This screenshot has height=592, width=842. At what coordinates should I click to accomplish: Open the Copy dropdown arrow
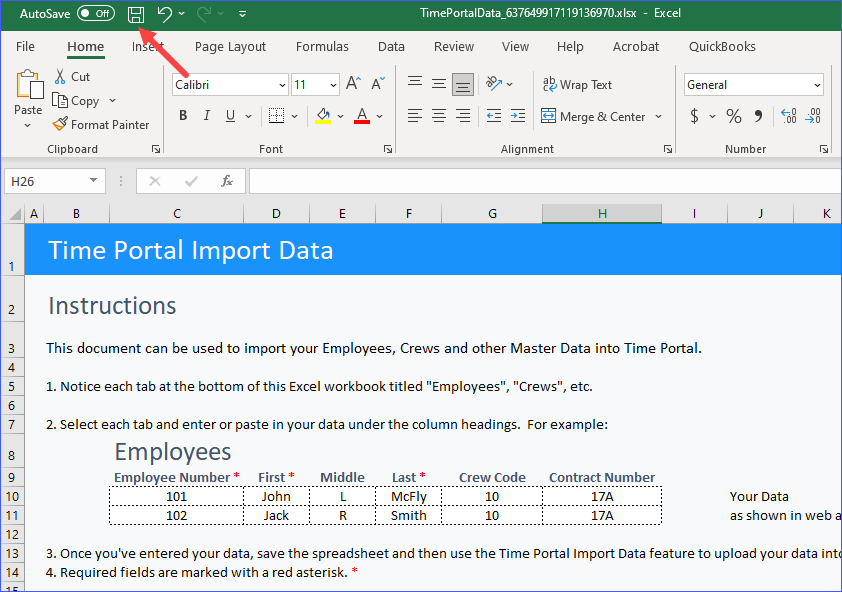[x=112, y=100]
